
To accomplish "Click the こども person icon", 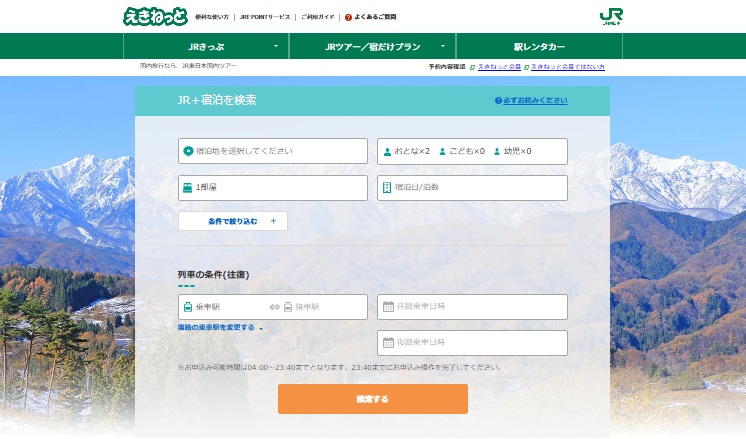I will (x=442, y=152).
